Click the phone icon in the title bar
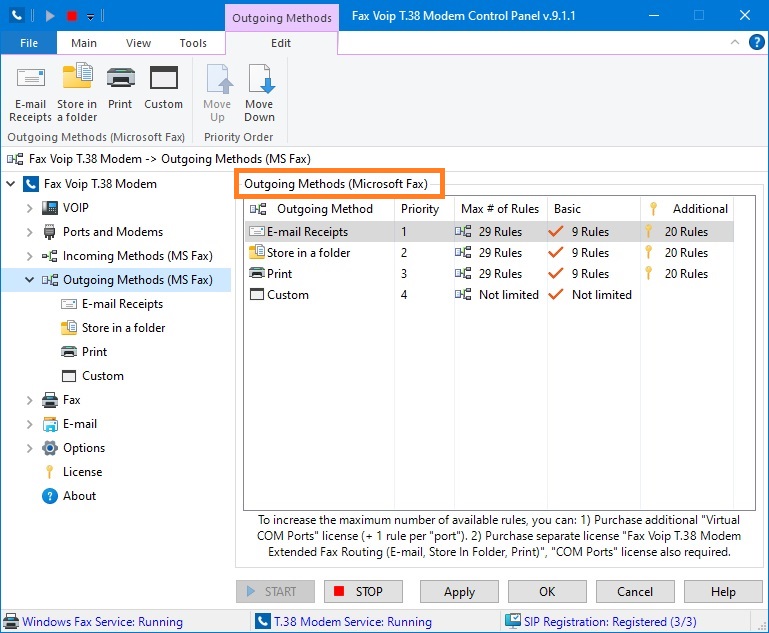The width and height of the screenshot is (769, 633). click(x=17, y=15)
